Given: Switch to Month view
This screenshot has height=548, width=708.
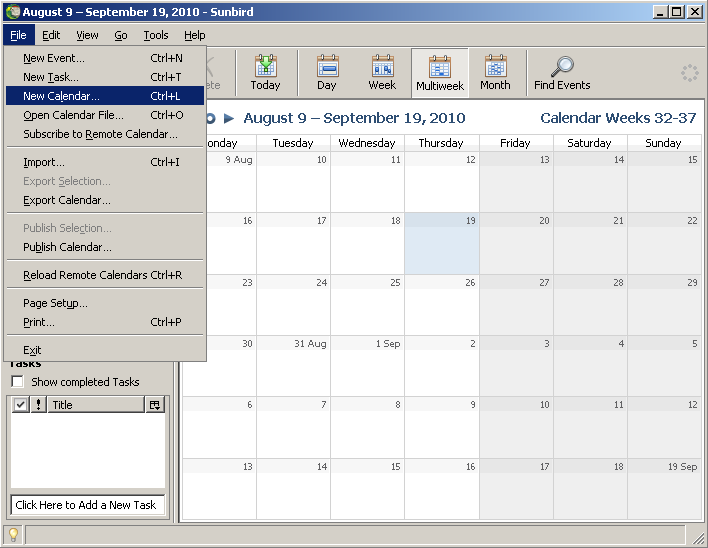Looking at the screenshot, I should pyautogui.click(x=495, y=73).
